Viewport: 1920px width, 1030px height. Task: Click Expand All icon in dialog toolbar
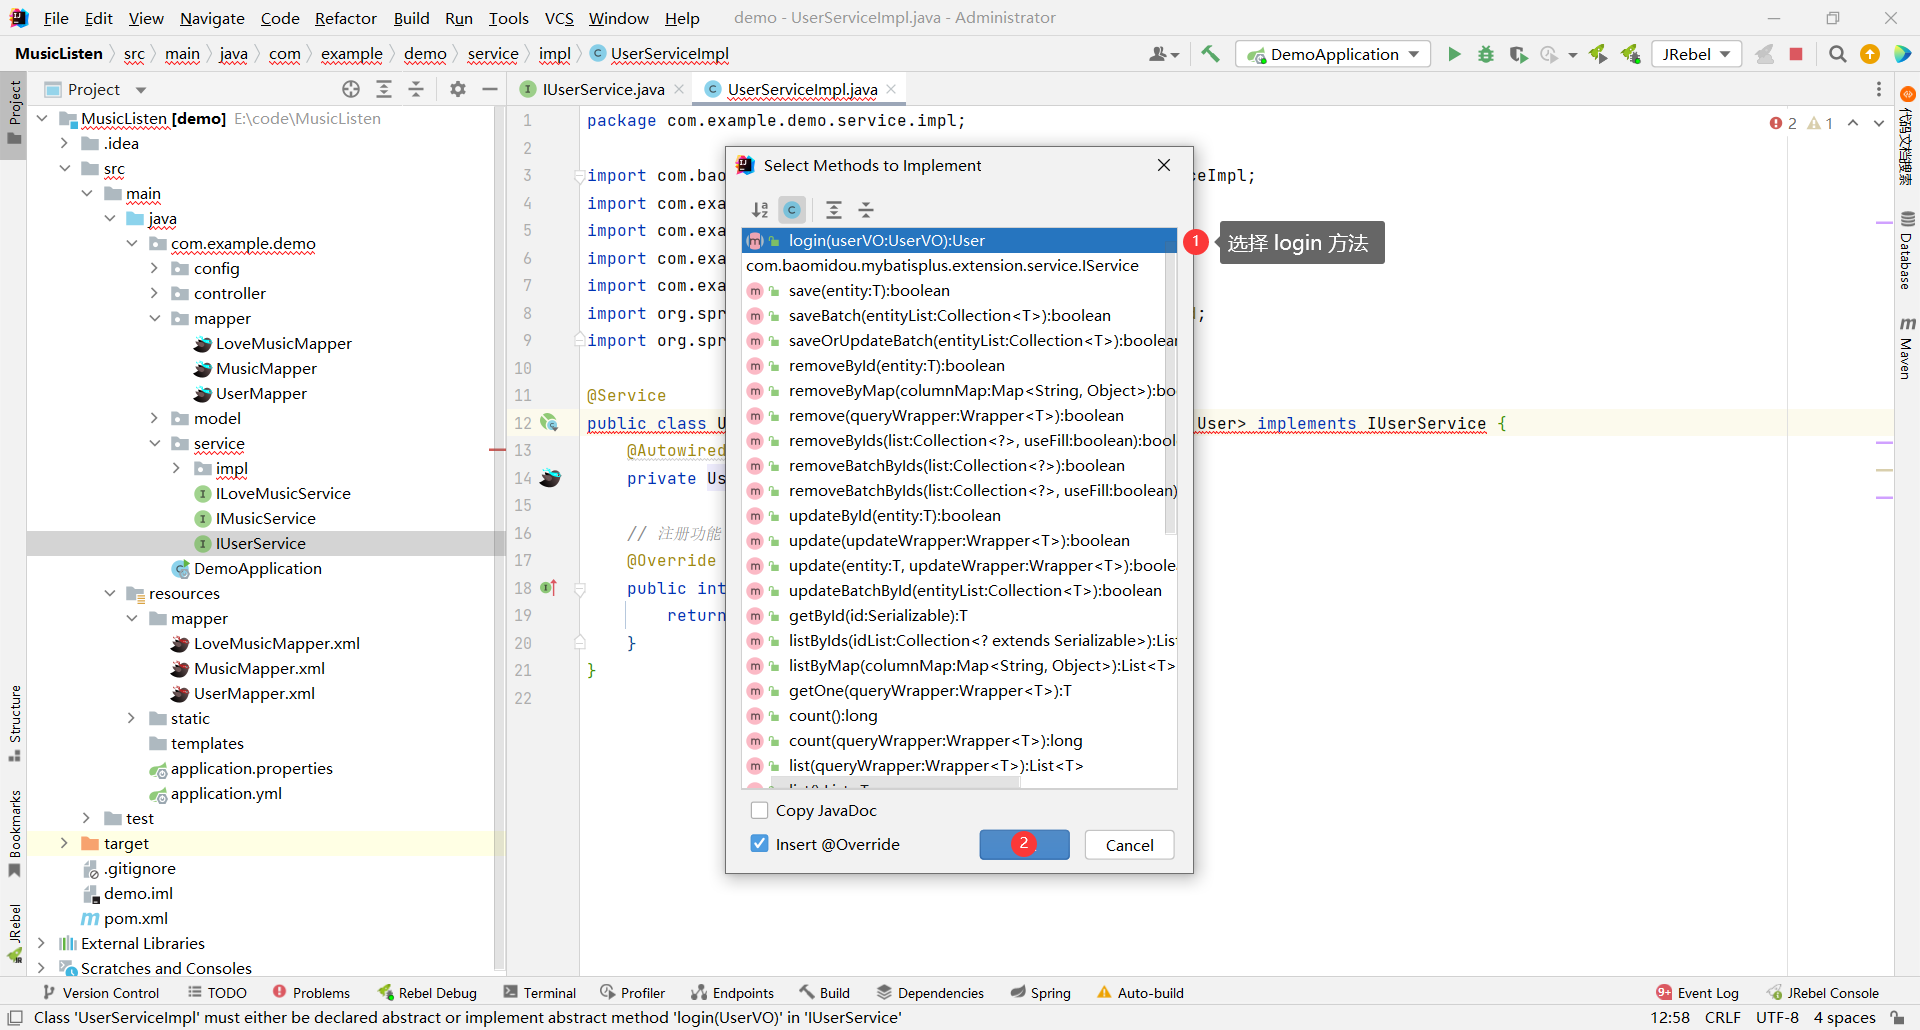click(834, 210)
